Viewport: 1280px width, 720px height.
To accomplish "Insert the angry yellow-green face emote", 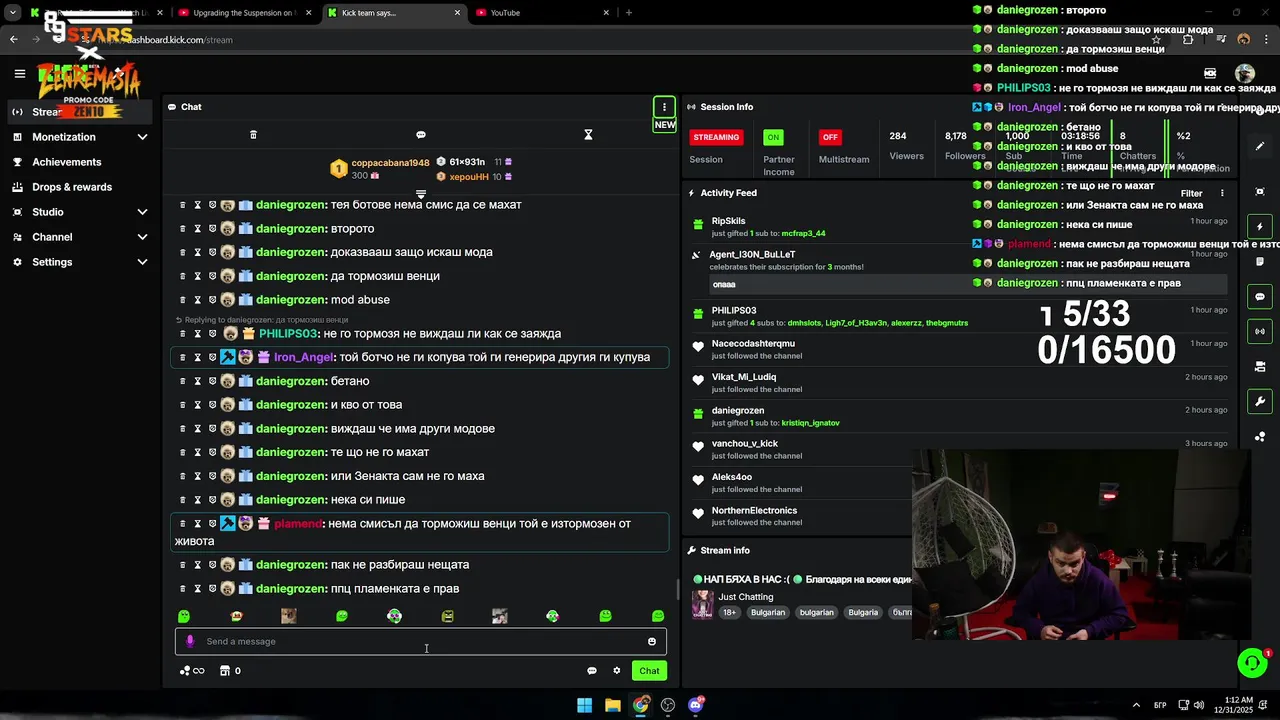I will (447, 616).
